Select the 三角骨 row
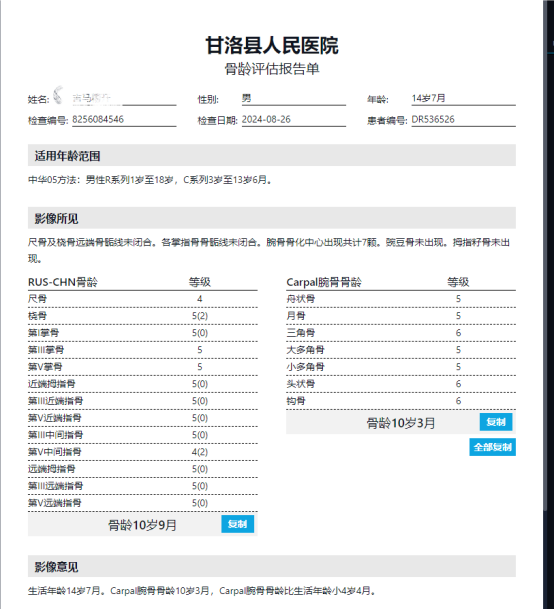554x610 pixels. coord(401,333)
